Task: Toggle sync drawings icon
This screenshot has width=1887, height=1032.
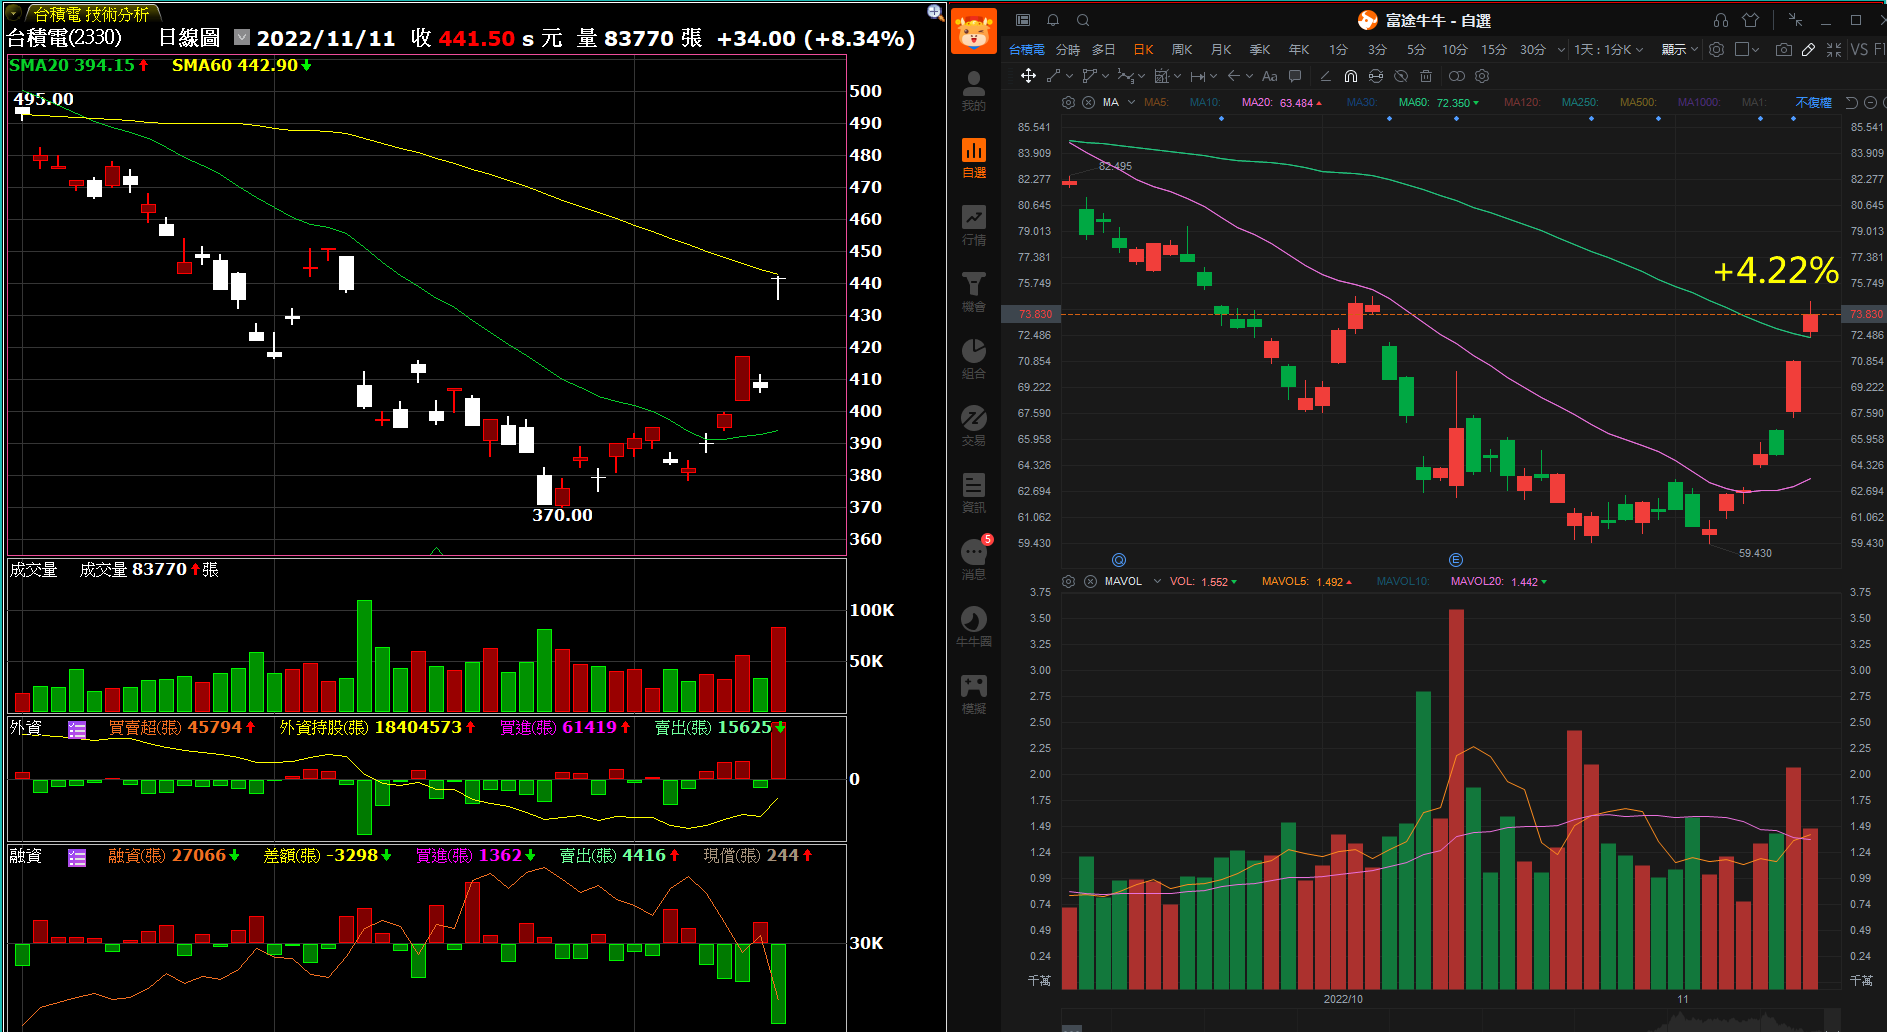Action: (x=1376, y=76)
